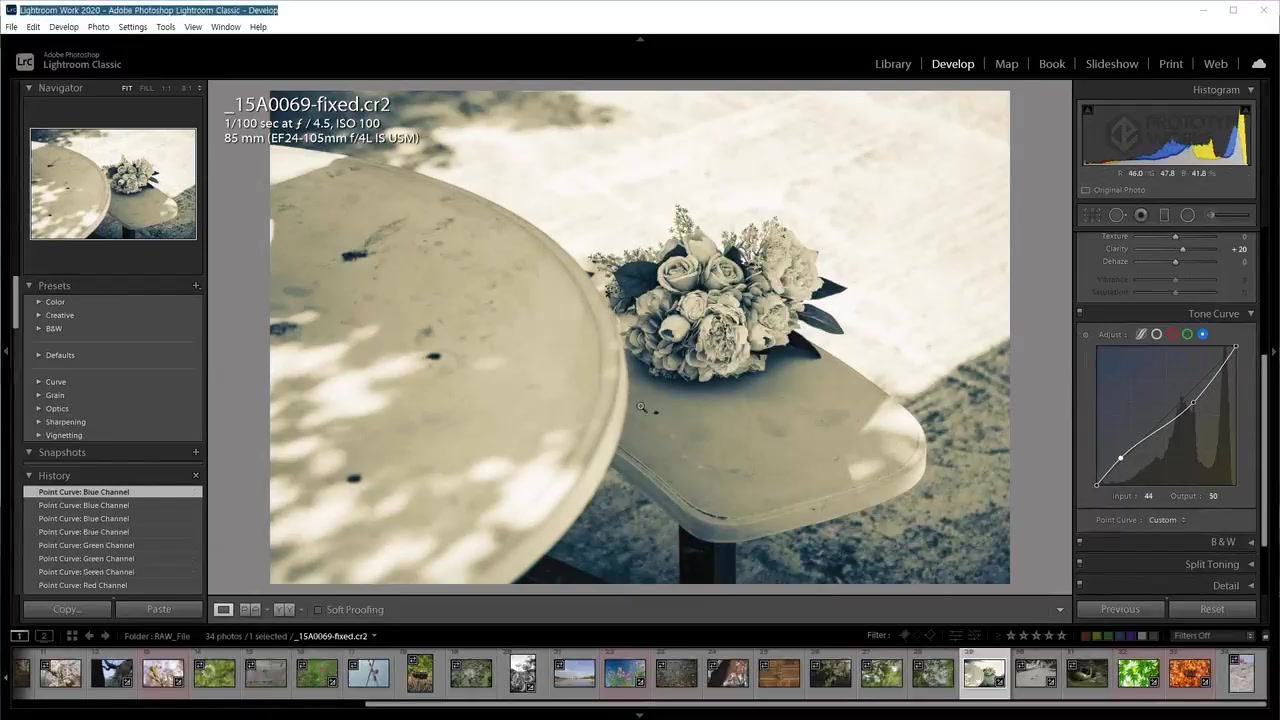Open the Develop menu in menu bar
Image resolution: width=1280 pixels, height=720 pixels.
coord(63,27)
